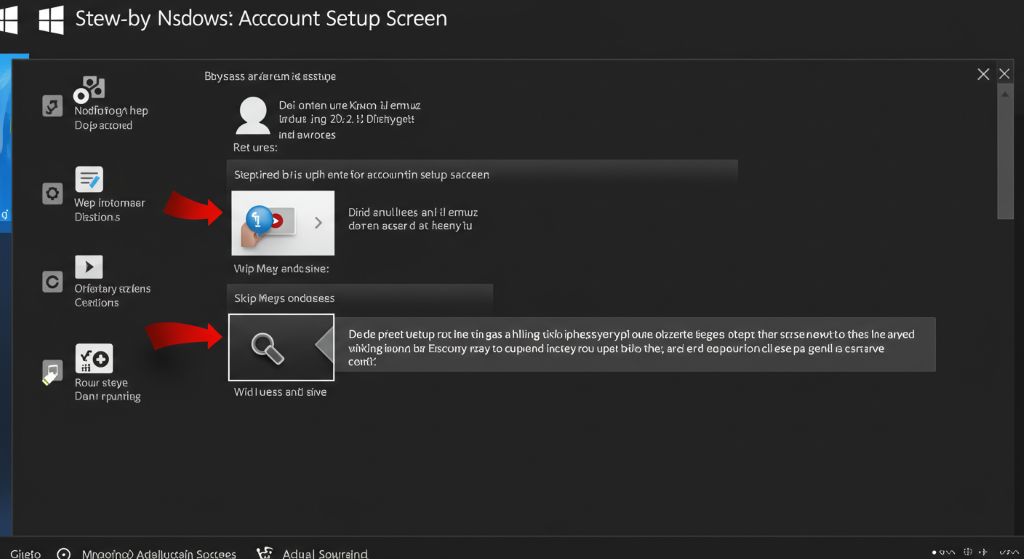Click the gear cluster icon above Nodfotogh hep
Image resolution: width=1024 pixels, height=559 pixels.
point(90,88)
